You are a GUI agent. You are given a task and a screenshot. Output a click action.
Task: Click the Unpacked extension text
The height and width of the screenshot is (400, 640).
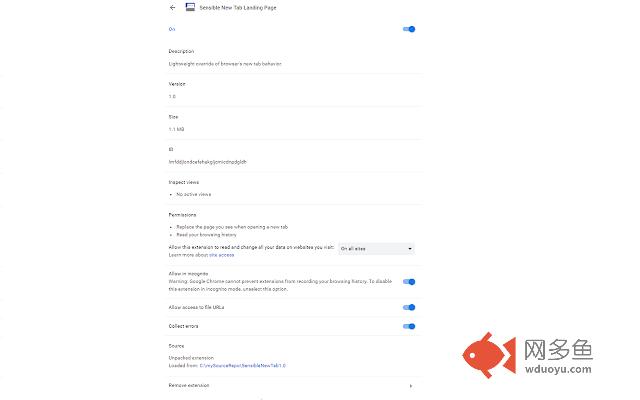click(191, 358)
